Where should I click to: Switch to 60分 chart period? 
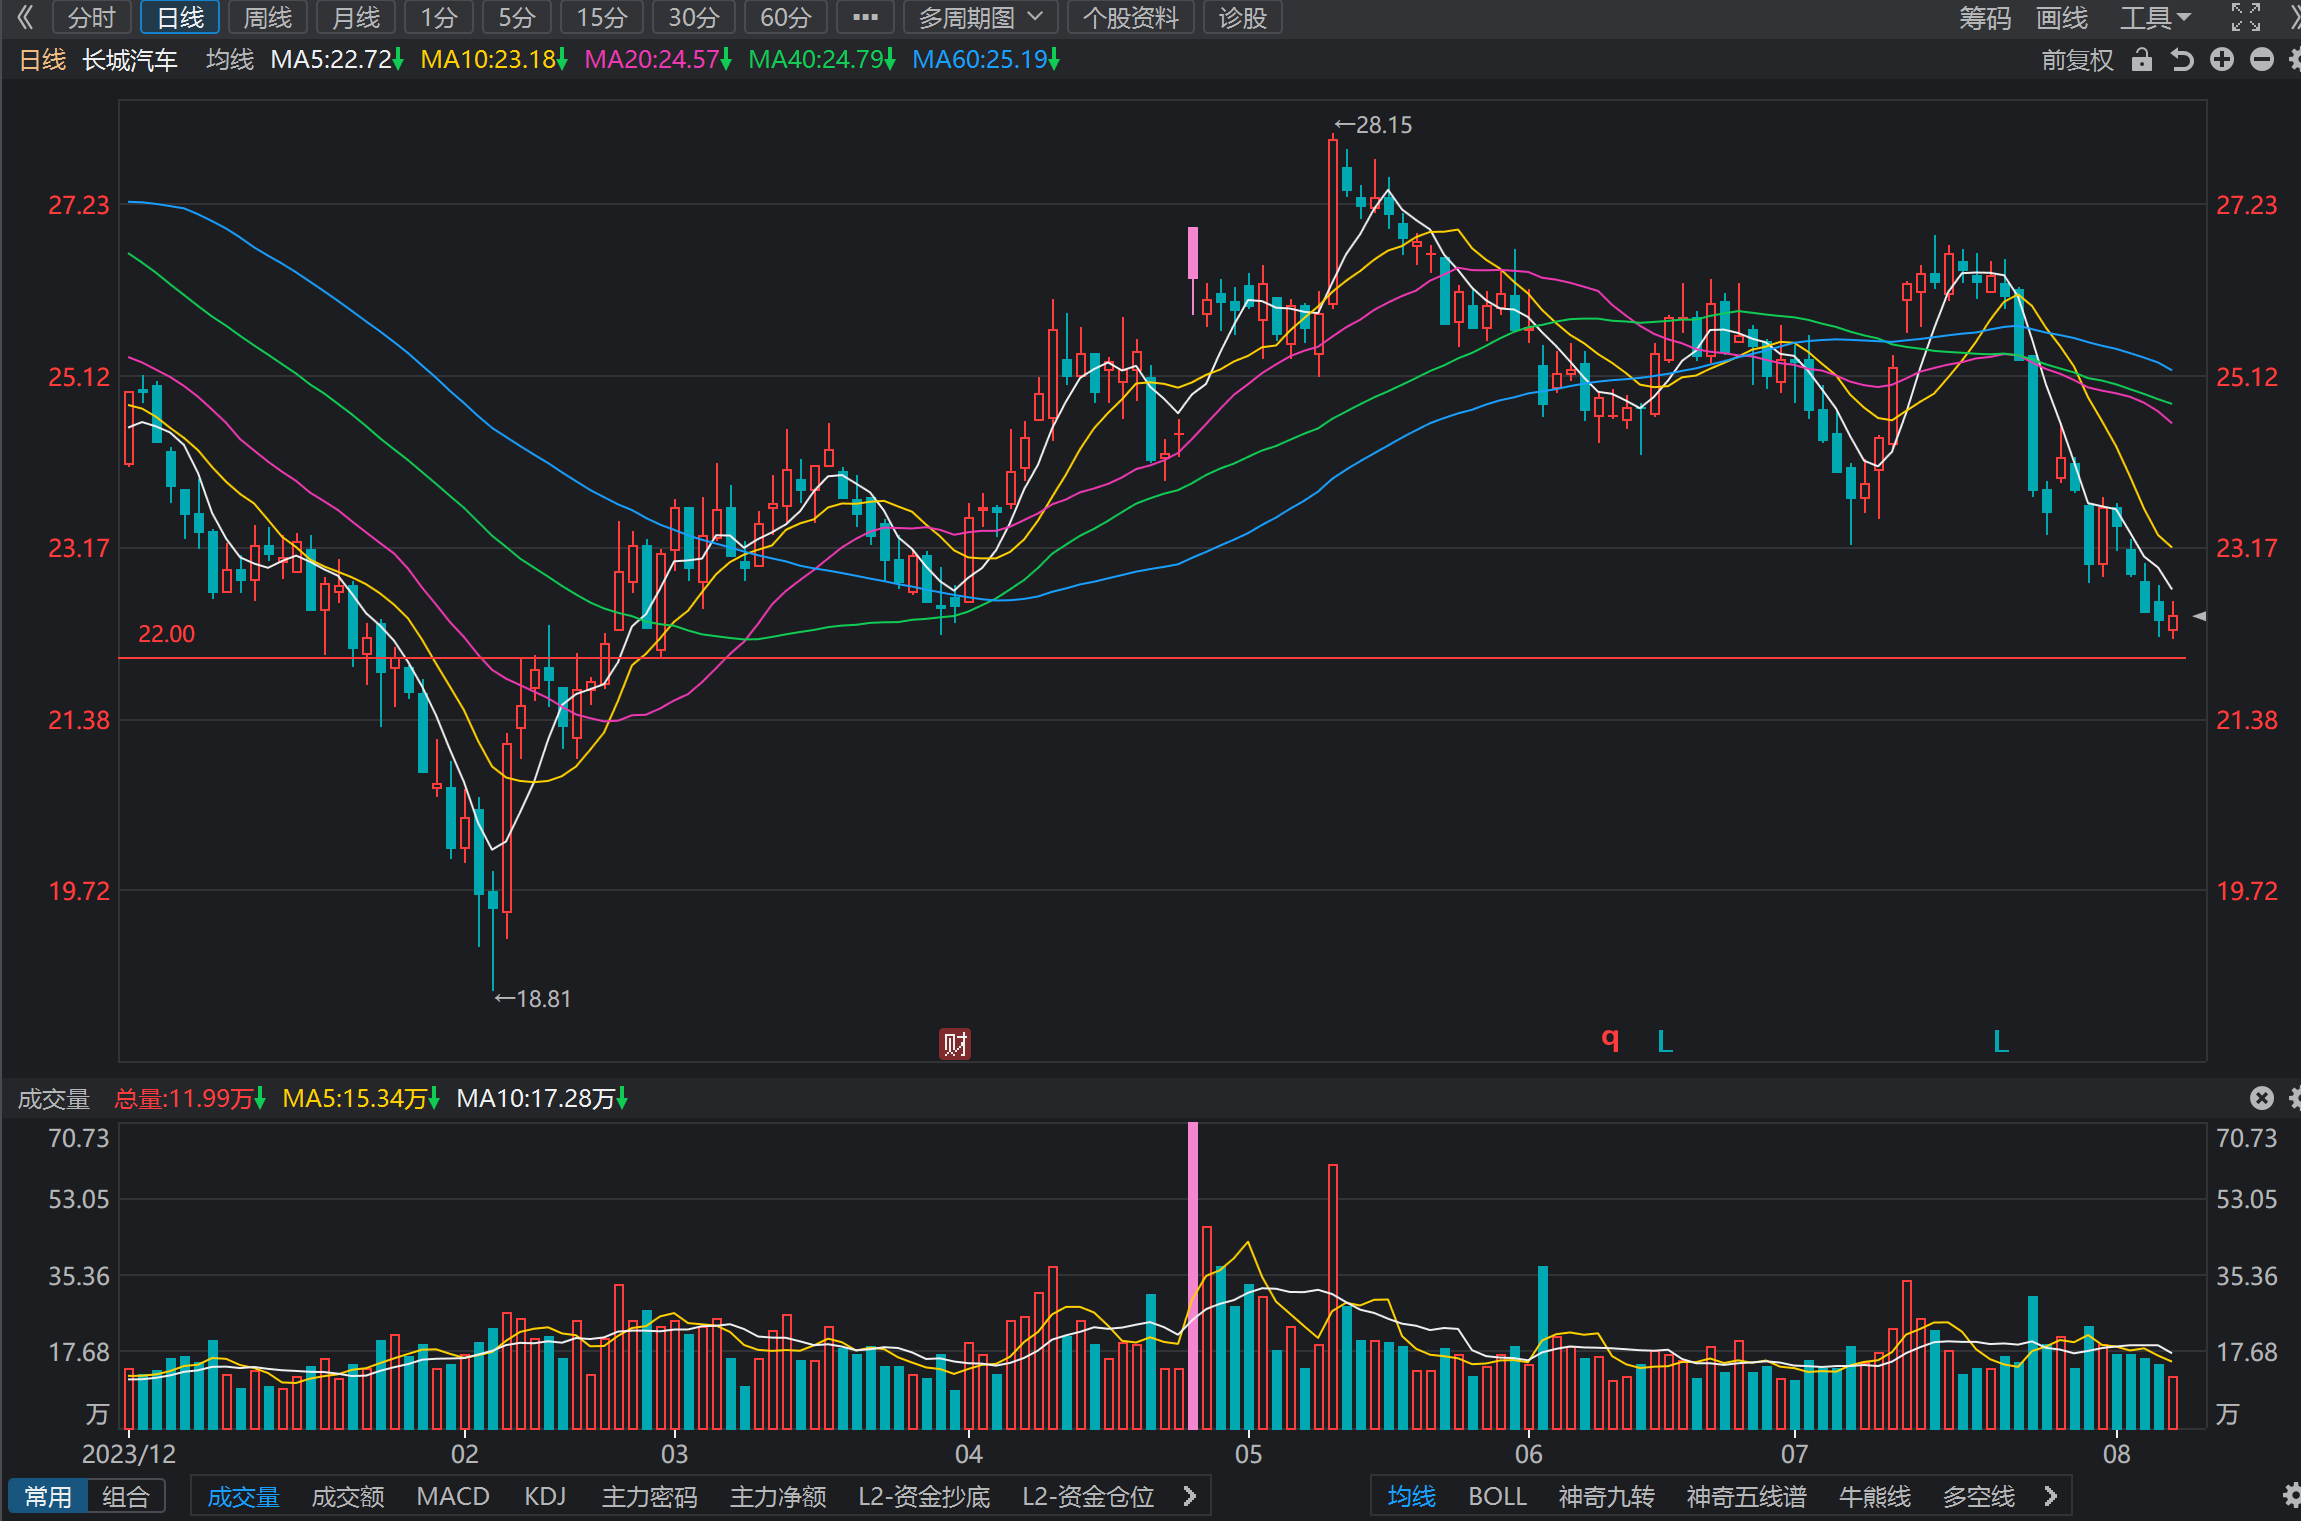coord(786,17)
